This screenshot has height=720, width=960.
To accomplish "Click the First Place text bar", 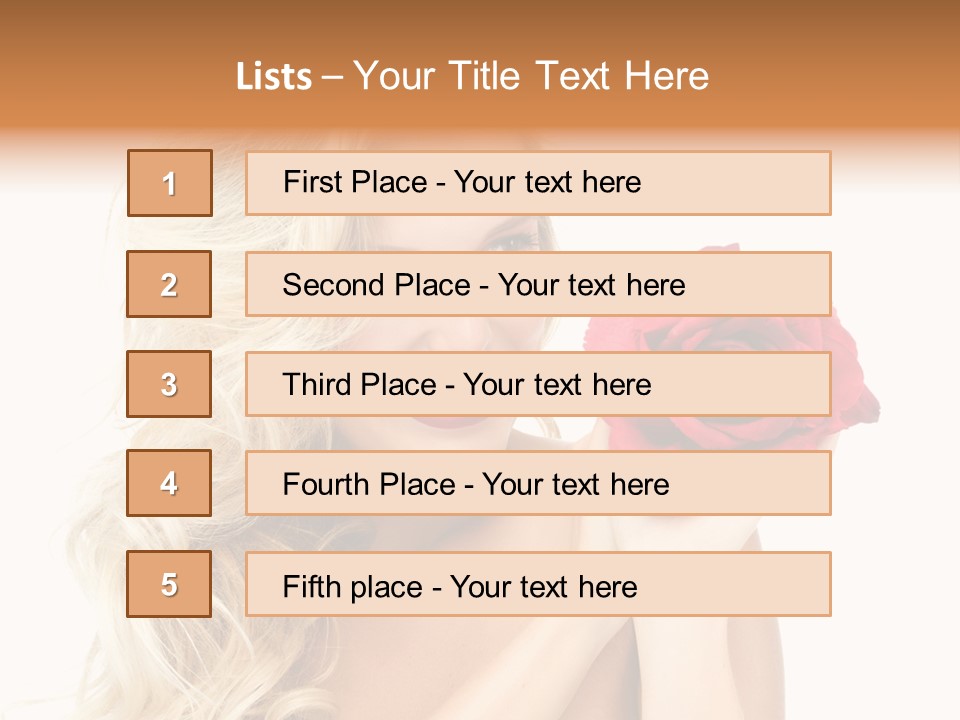I will (538, 183).
